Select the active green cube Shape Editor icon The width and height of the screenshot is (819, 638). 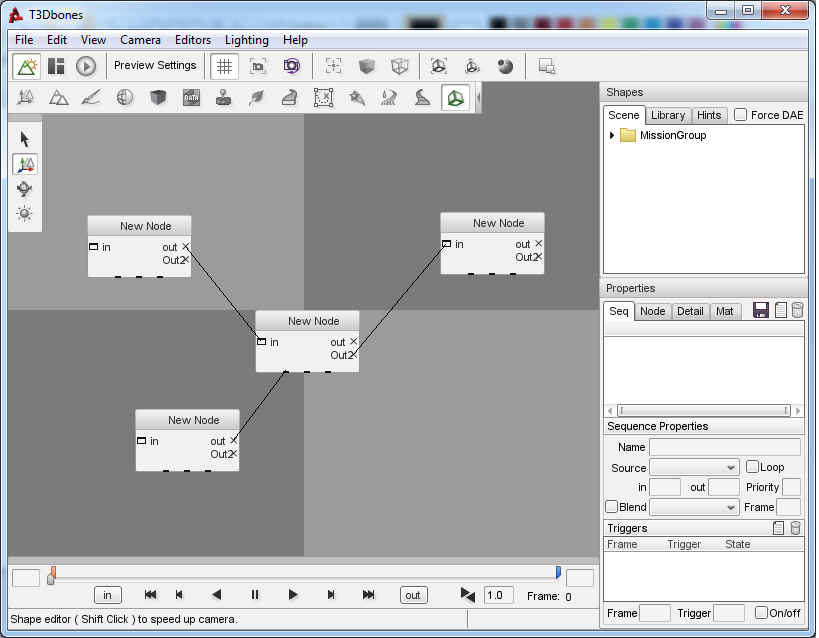click(455, 98)
